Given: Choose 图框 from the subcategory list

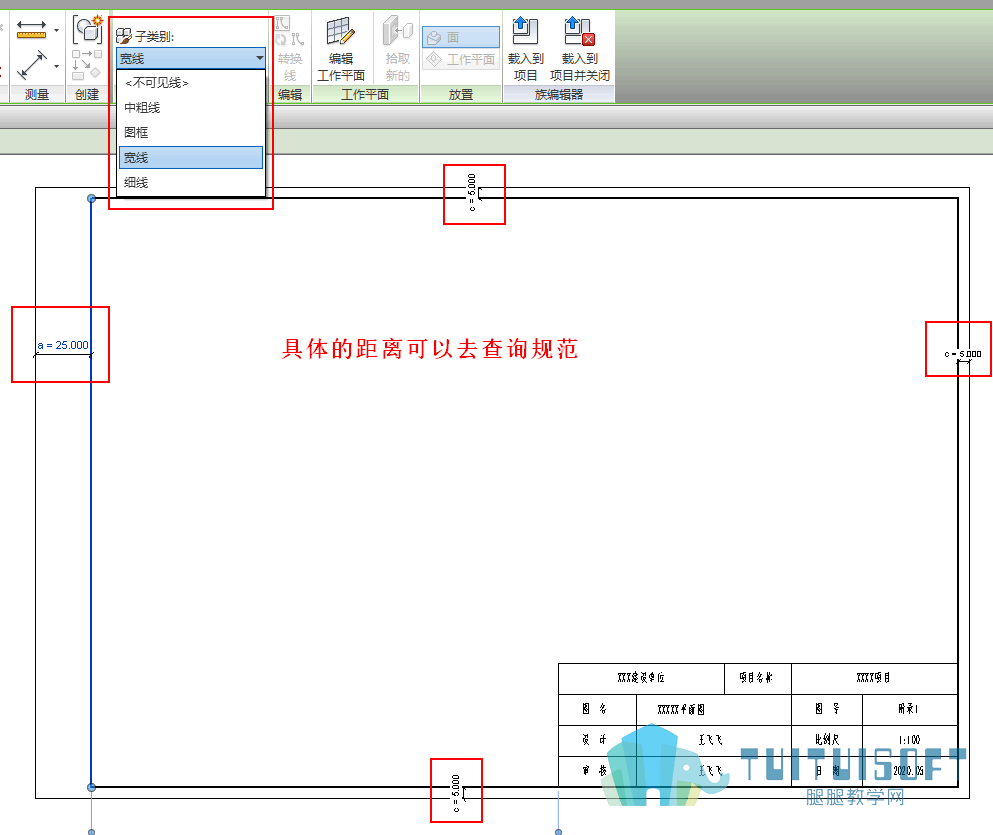Looking at the screenshot, I should pyautogui.click(x=191, y=132).
